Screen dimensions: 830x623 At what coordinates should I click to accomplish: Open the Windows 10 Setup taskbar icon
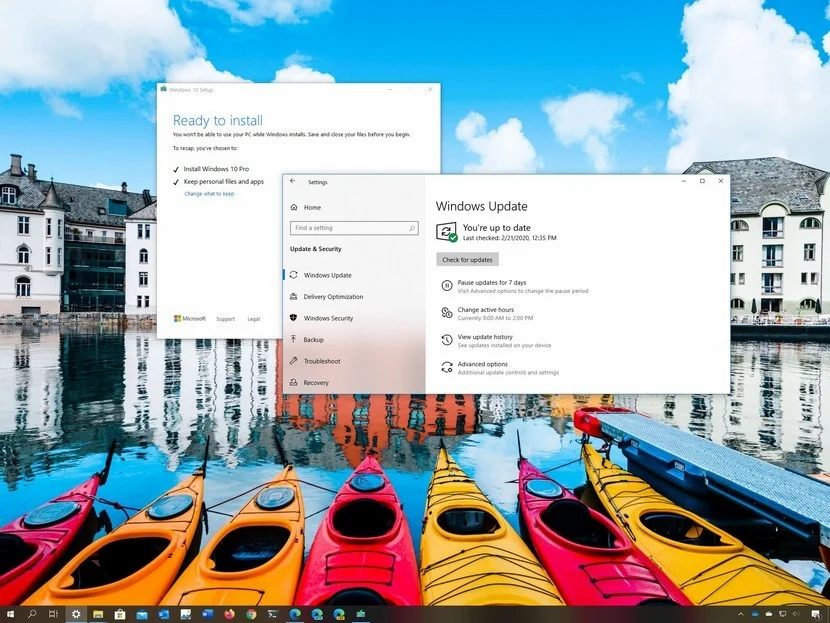(x=361, y=614)
